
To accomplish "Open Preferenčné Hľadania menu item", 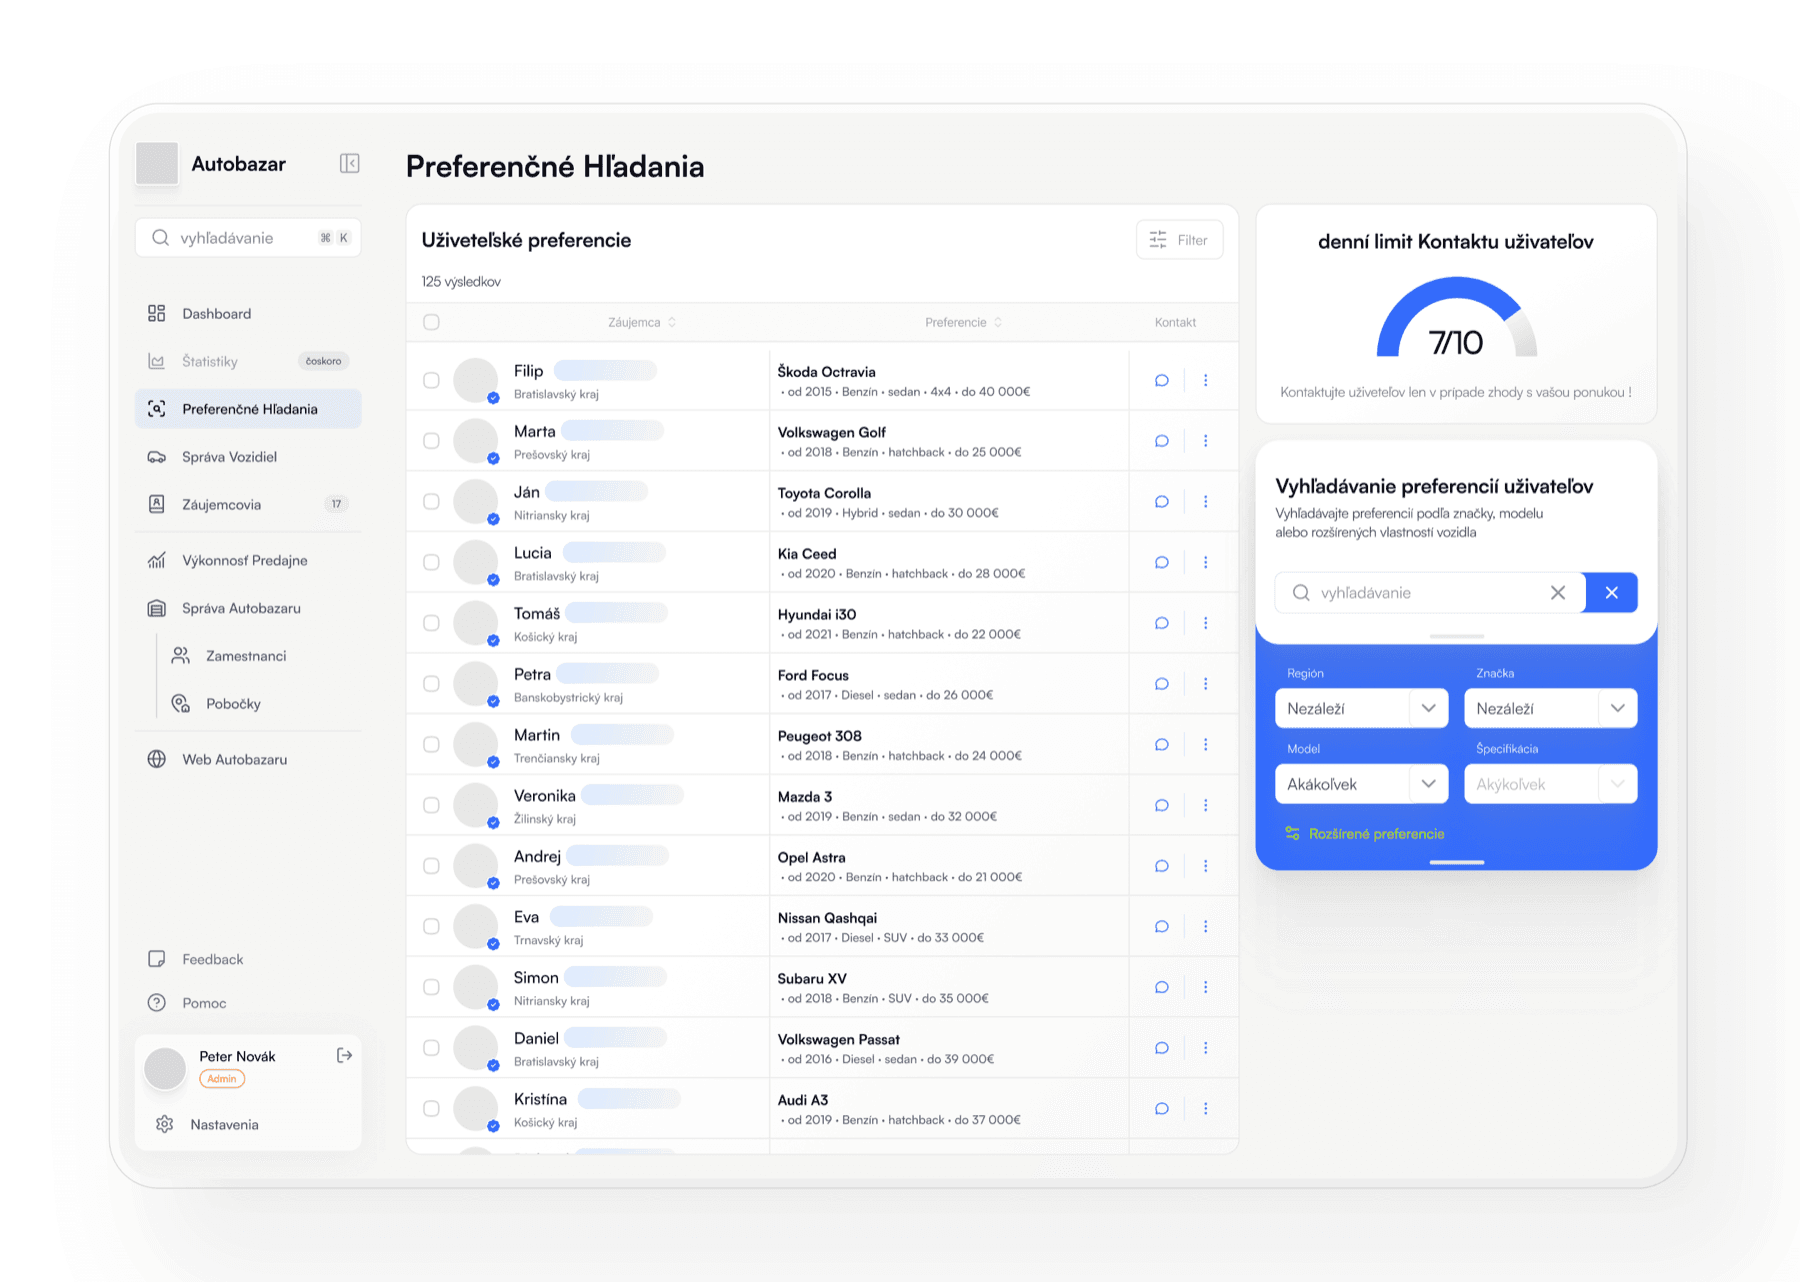I will coord(248,409).
